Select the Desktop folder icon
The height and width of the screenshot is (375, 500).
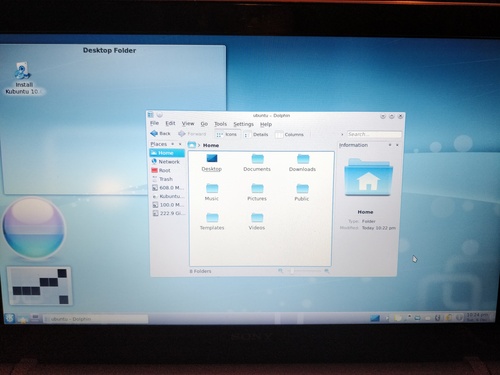pyautogui.click(x=212, y=162)
